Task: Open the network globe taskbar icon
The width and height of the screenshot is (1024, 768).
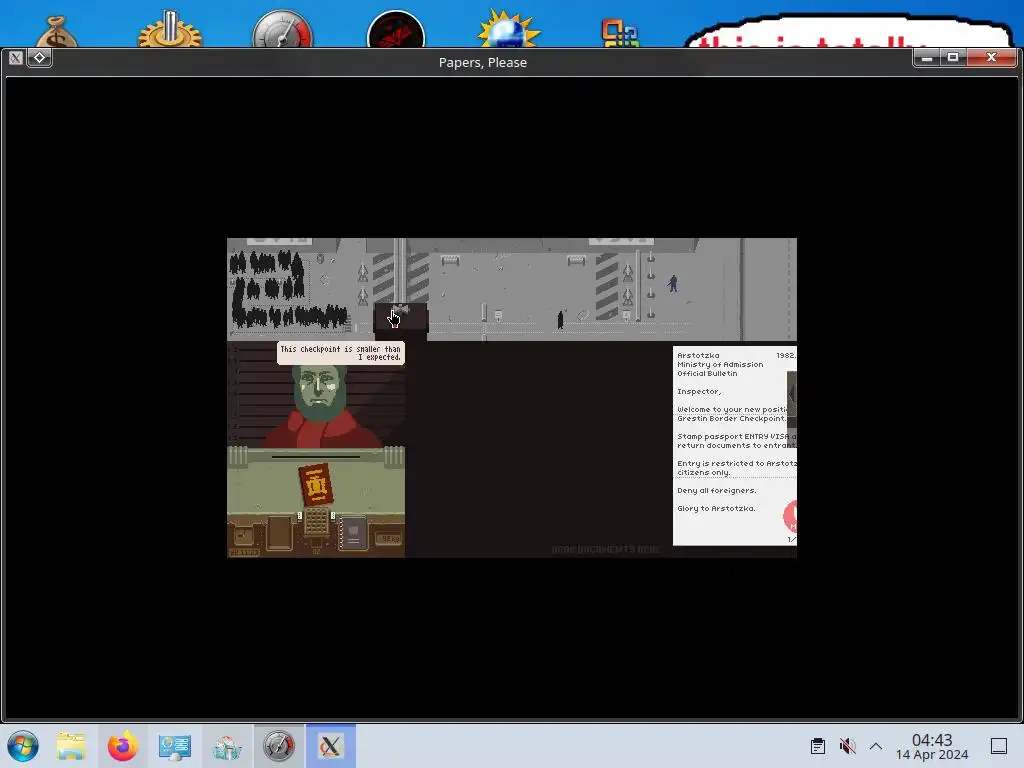Action: coord(227,747)
